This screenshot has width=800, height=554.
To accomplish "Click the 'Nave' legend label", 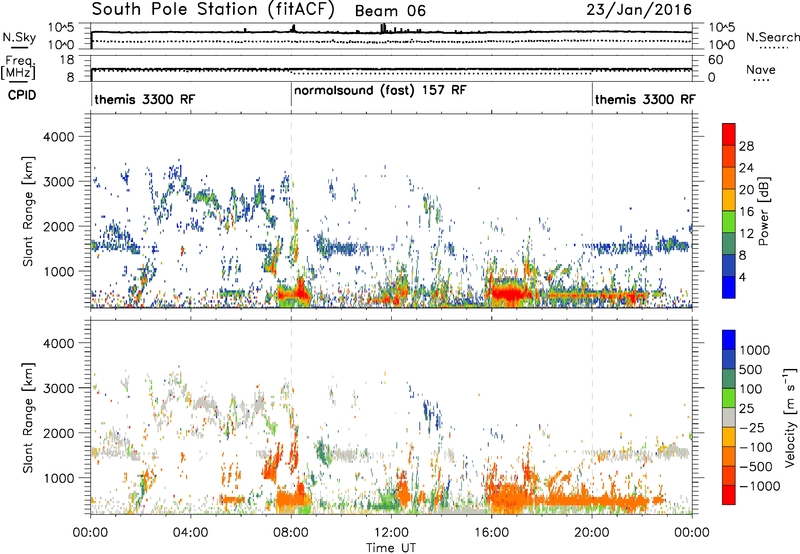I will (x=761, y=69).
